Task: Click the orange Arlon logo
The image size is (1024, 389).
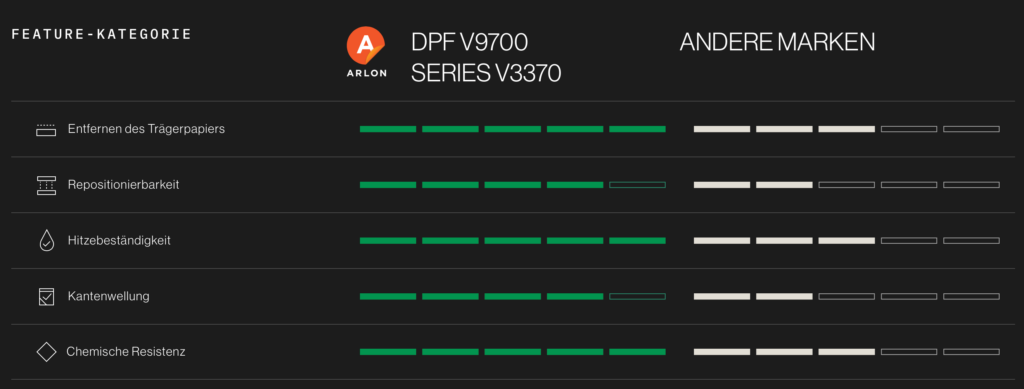Action: click(366, 52)
